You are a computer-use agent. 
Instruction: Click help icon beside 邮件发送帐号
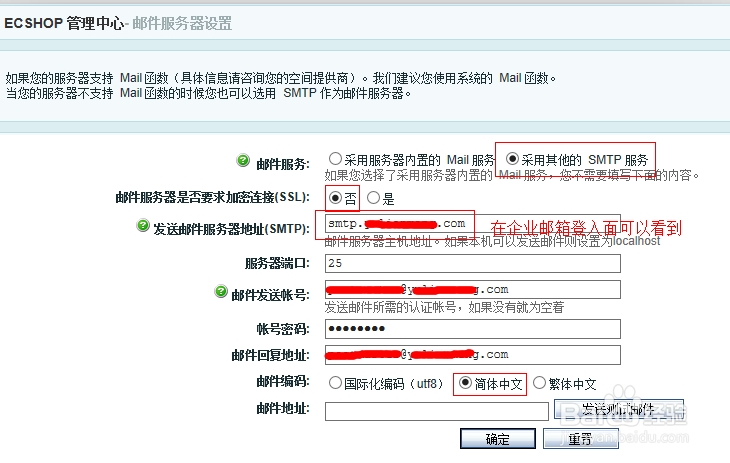tap(221, 292)
